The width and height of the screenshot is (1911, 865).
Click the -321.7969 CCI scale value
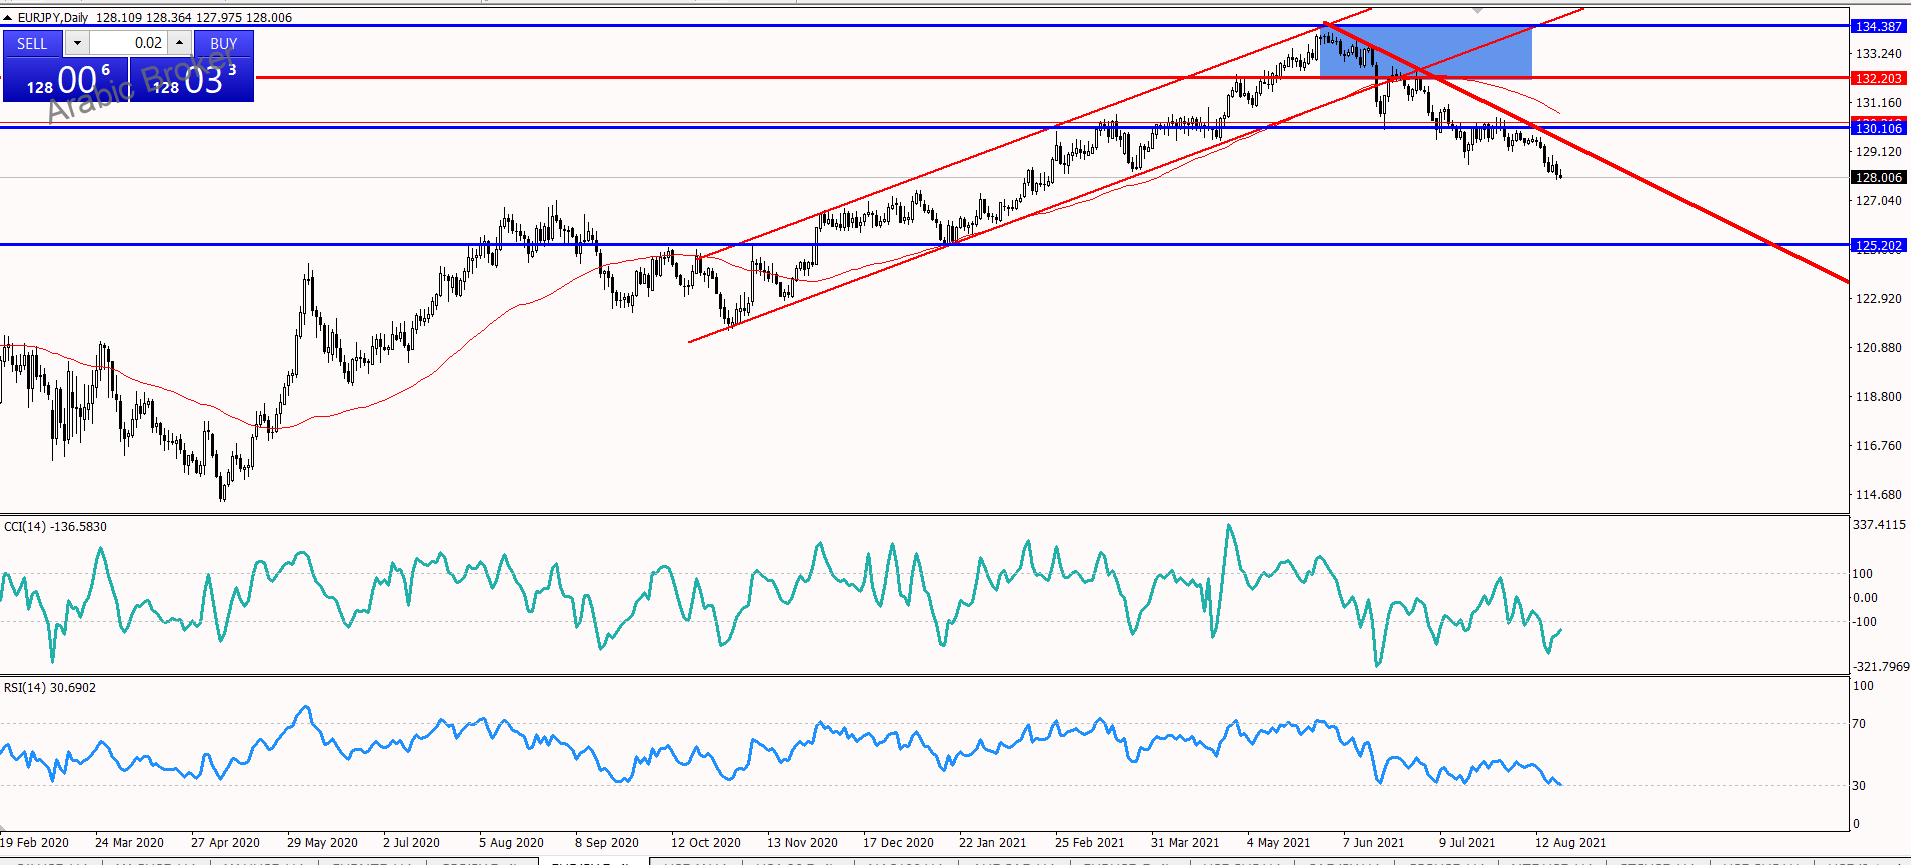click(1880, 666)
